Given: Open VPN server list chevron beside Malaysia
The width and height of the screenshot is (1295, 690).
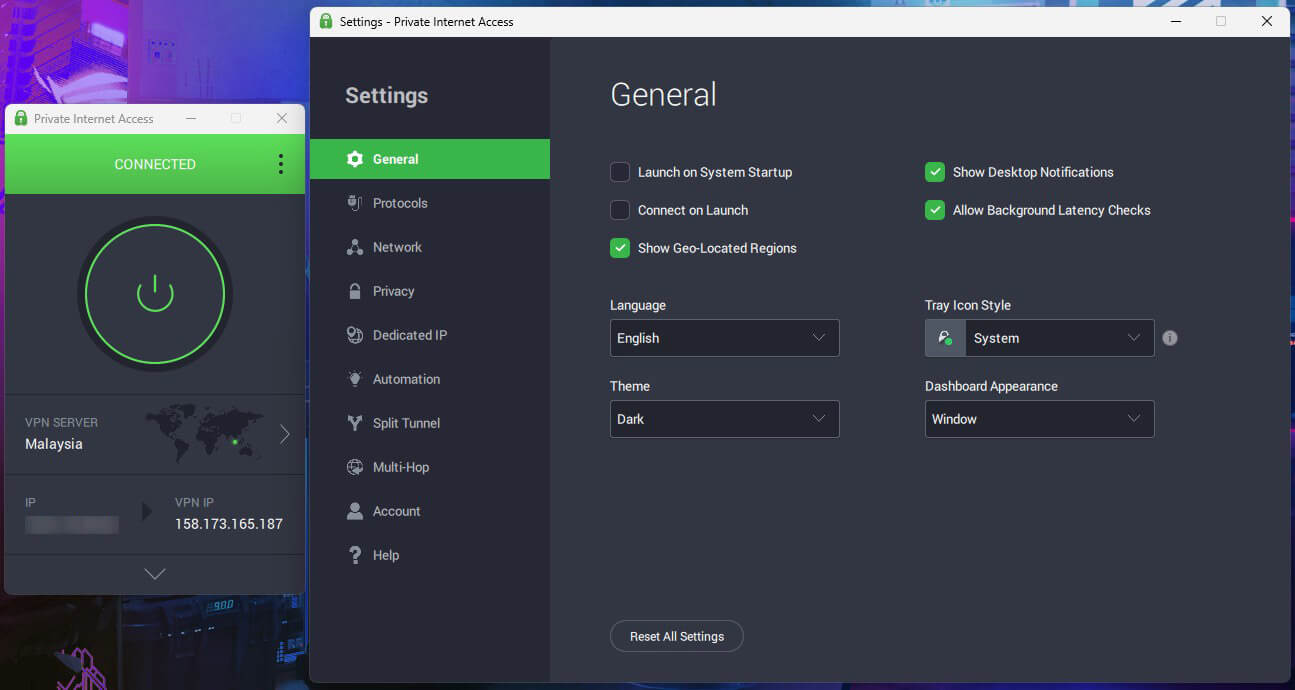Looking at the screenshot, I should click(x=285, y=434).
